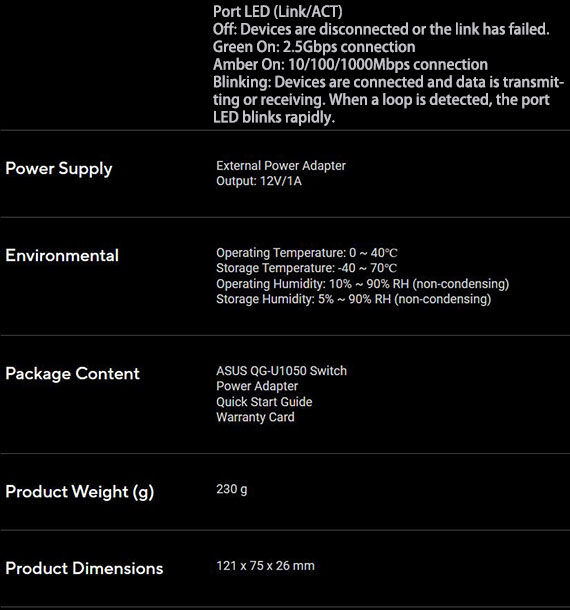Click the Operating Temperature 0 ~ 40°C line
570x610 pixels.
(x=307, y=253)
